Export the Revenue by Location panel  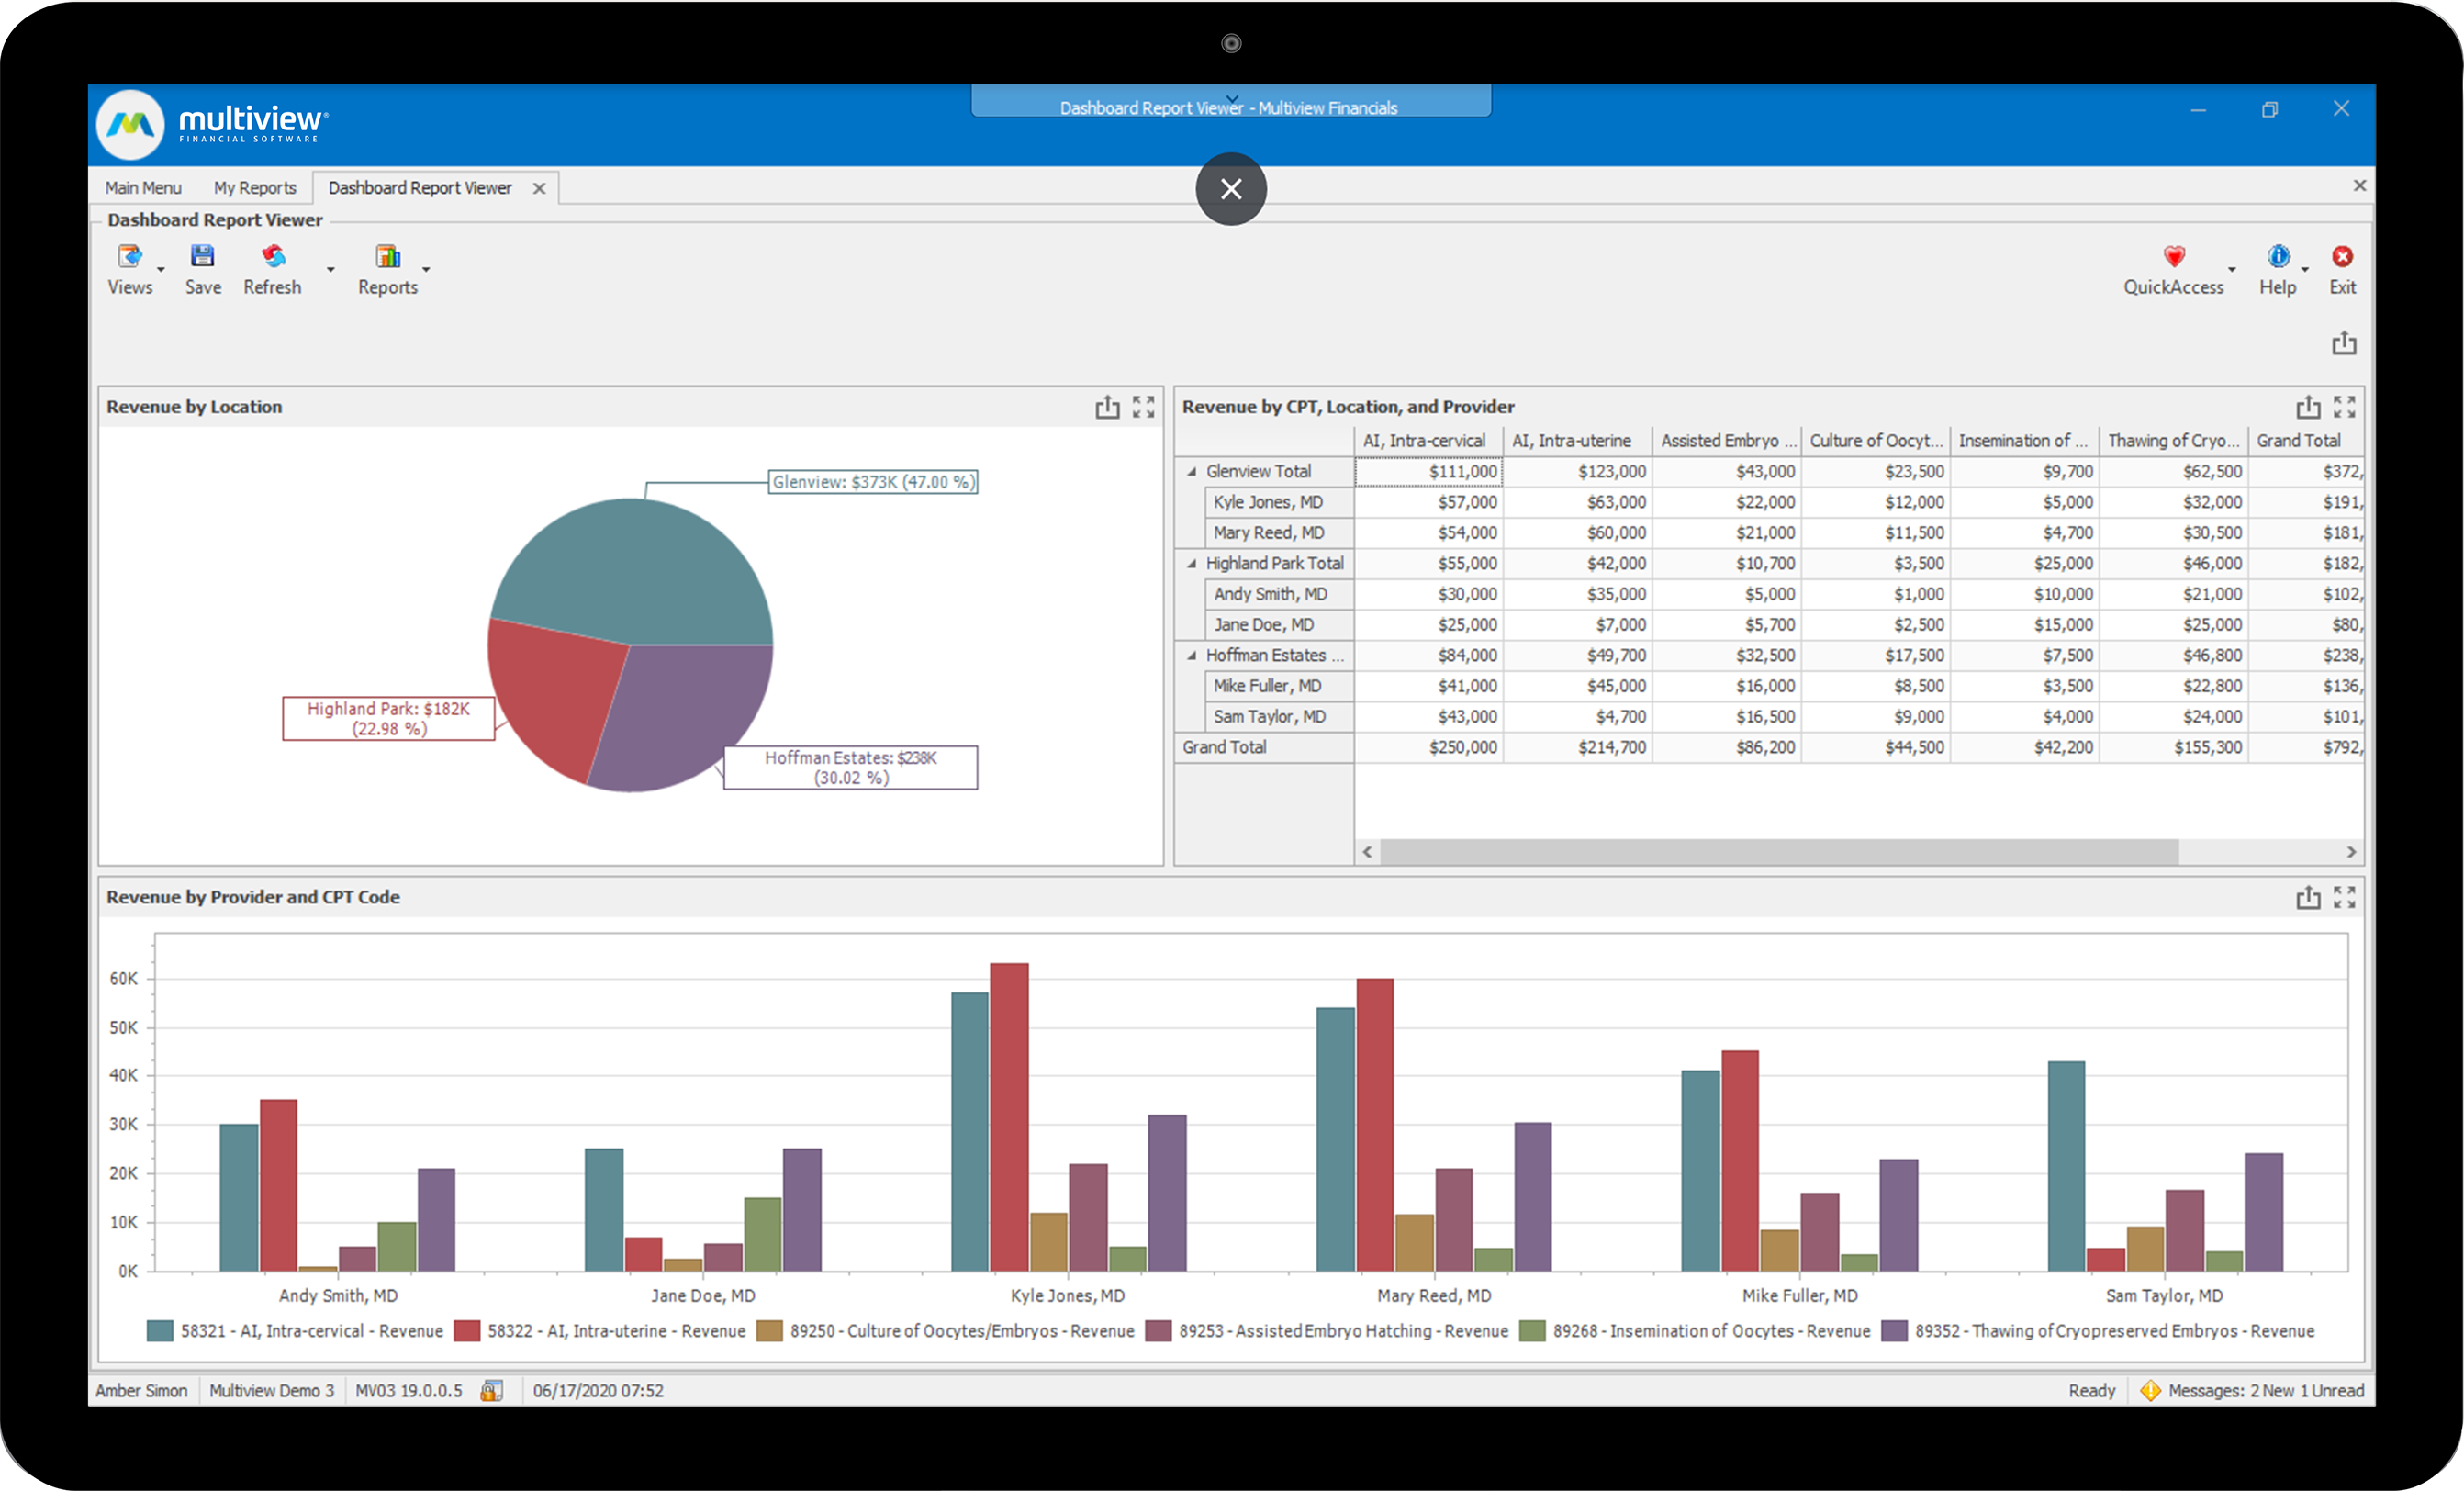click(x=1107, y=407)
